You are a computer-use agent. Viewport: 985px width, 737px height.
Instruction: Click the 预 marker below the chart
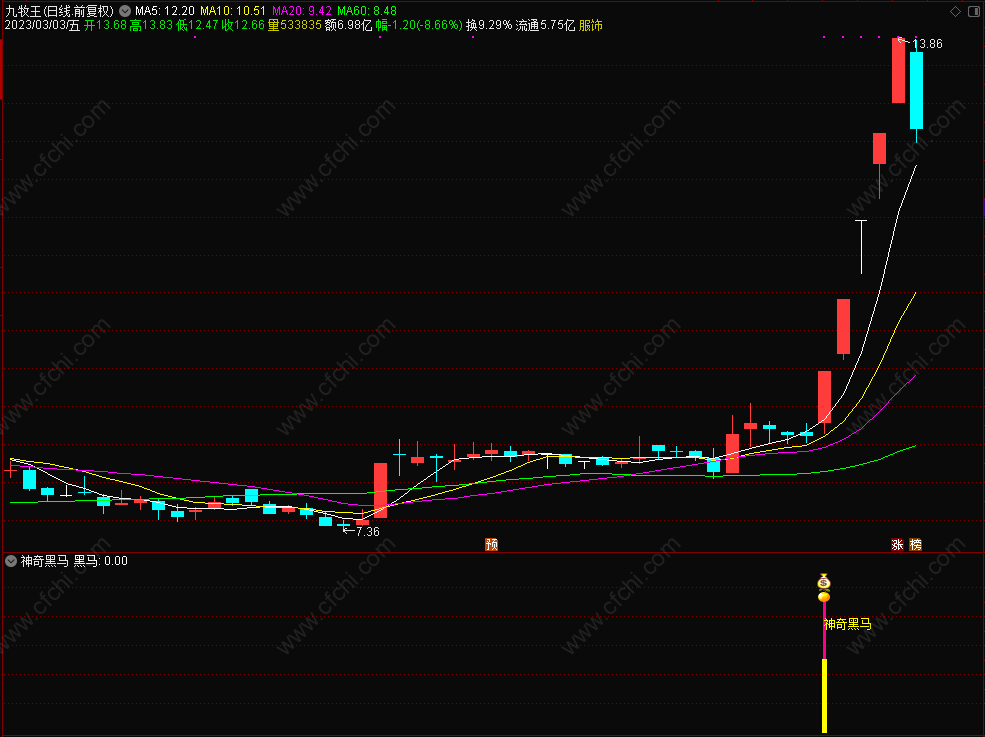click(491, 544)
